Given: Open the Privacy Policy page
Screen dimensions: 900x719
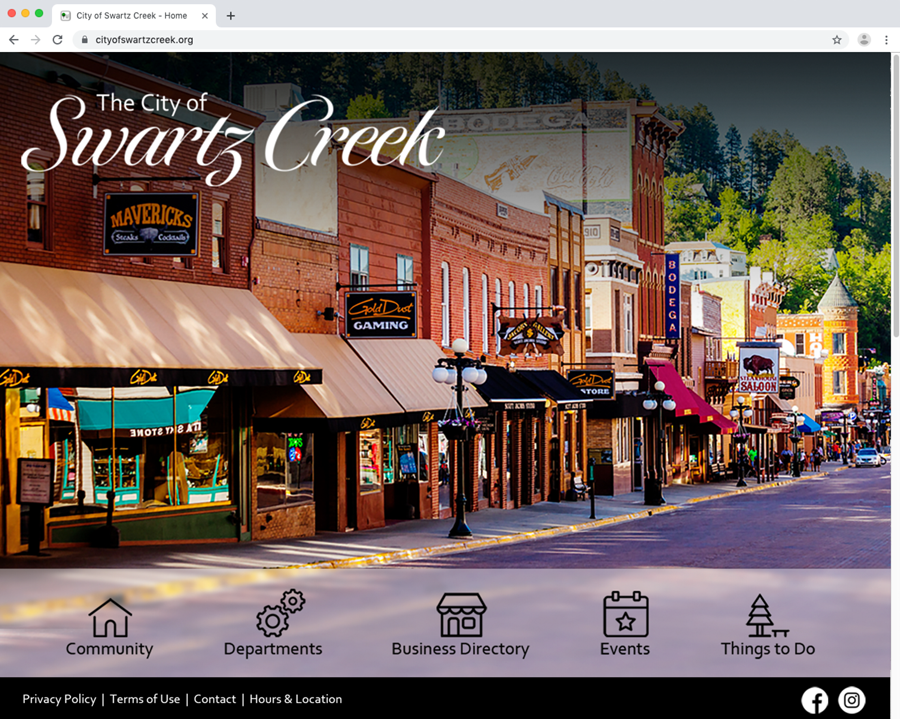Looking at the screenshot, I should pos(59,699).
